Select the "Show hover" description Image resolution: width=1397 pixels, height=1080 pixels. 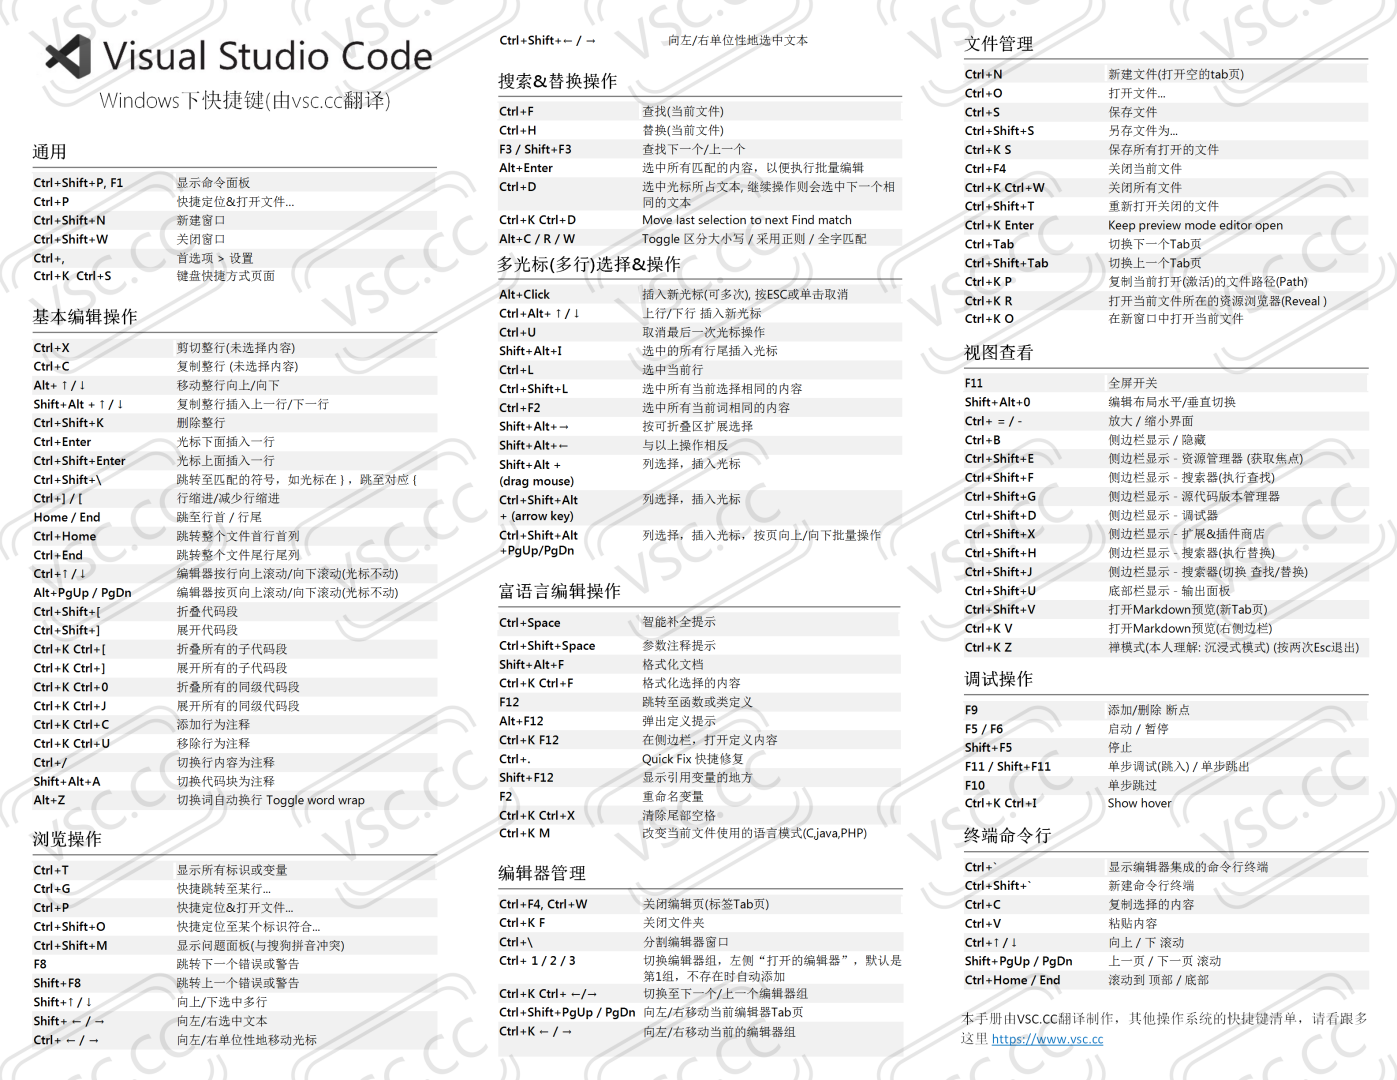1140,803
